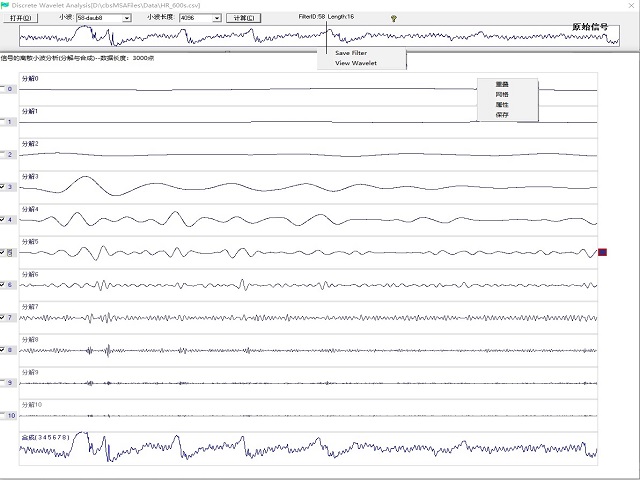This screenshot has height=480, width=640.
Task: Click the 计算(C) calculate button
Action: tap(244, 18)
